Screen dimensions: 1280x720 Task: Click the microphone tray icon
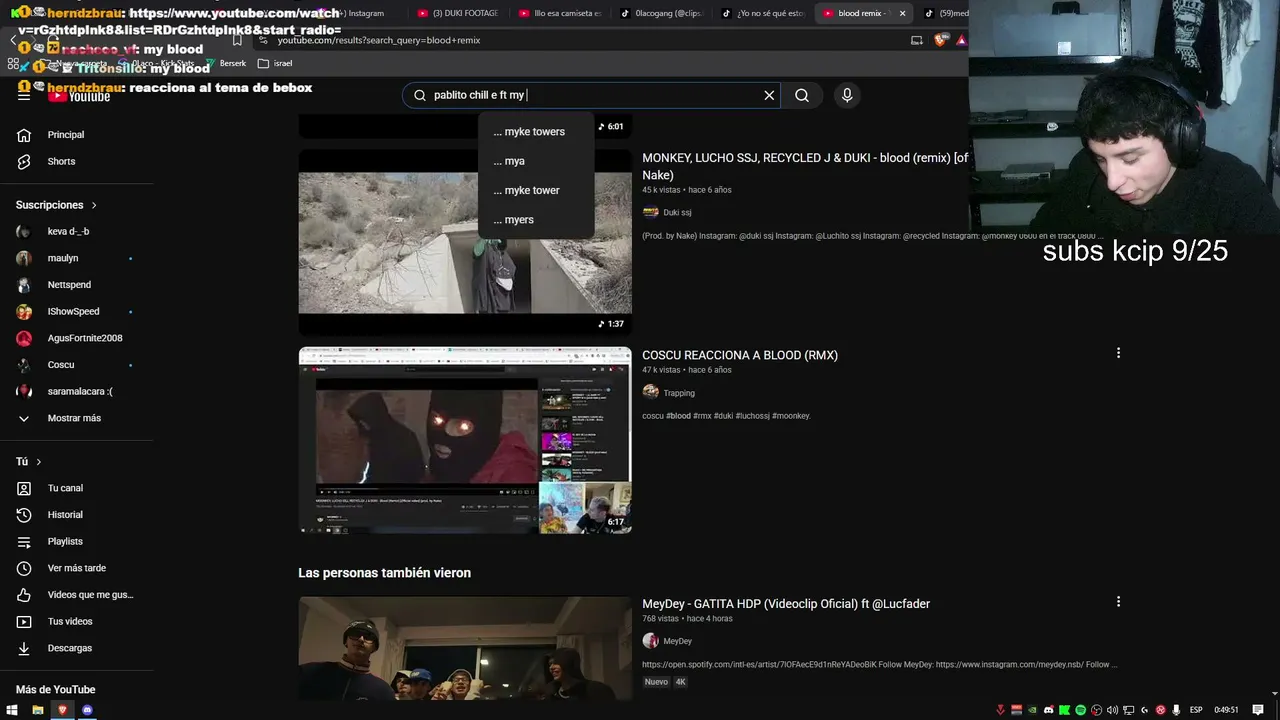(x=1177, y=710)
